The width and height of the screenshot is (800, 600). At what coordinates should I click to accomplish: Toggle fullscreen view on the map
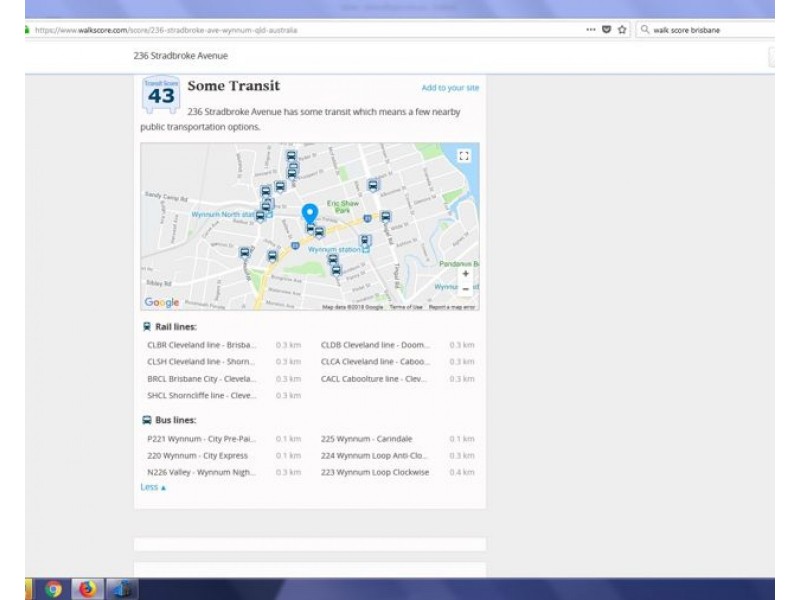[463, 156]
